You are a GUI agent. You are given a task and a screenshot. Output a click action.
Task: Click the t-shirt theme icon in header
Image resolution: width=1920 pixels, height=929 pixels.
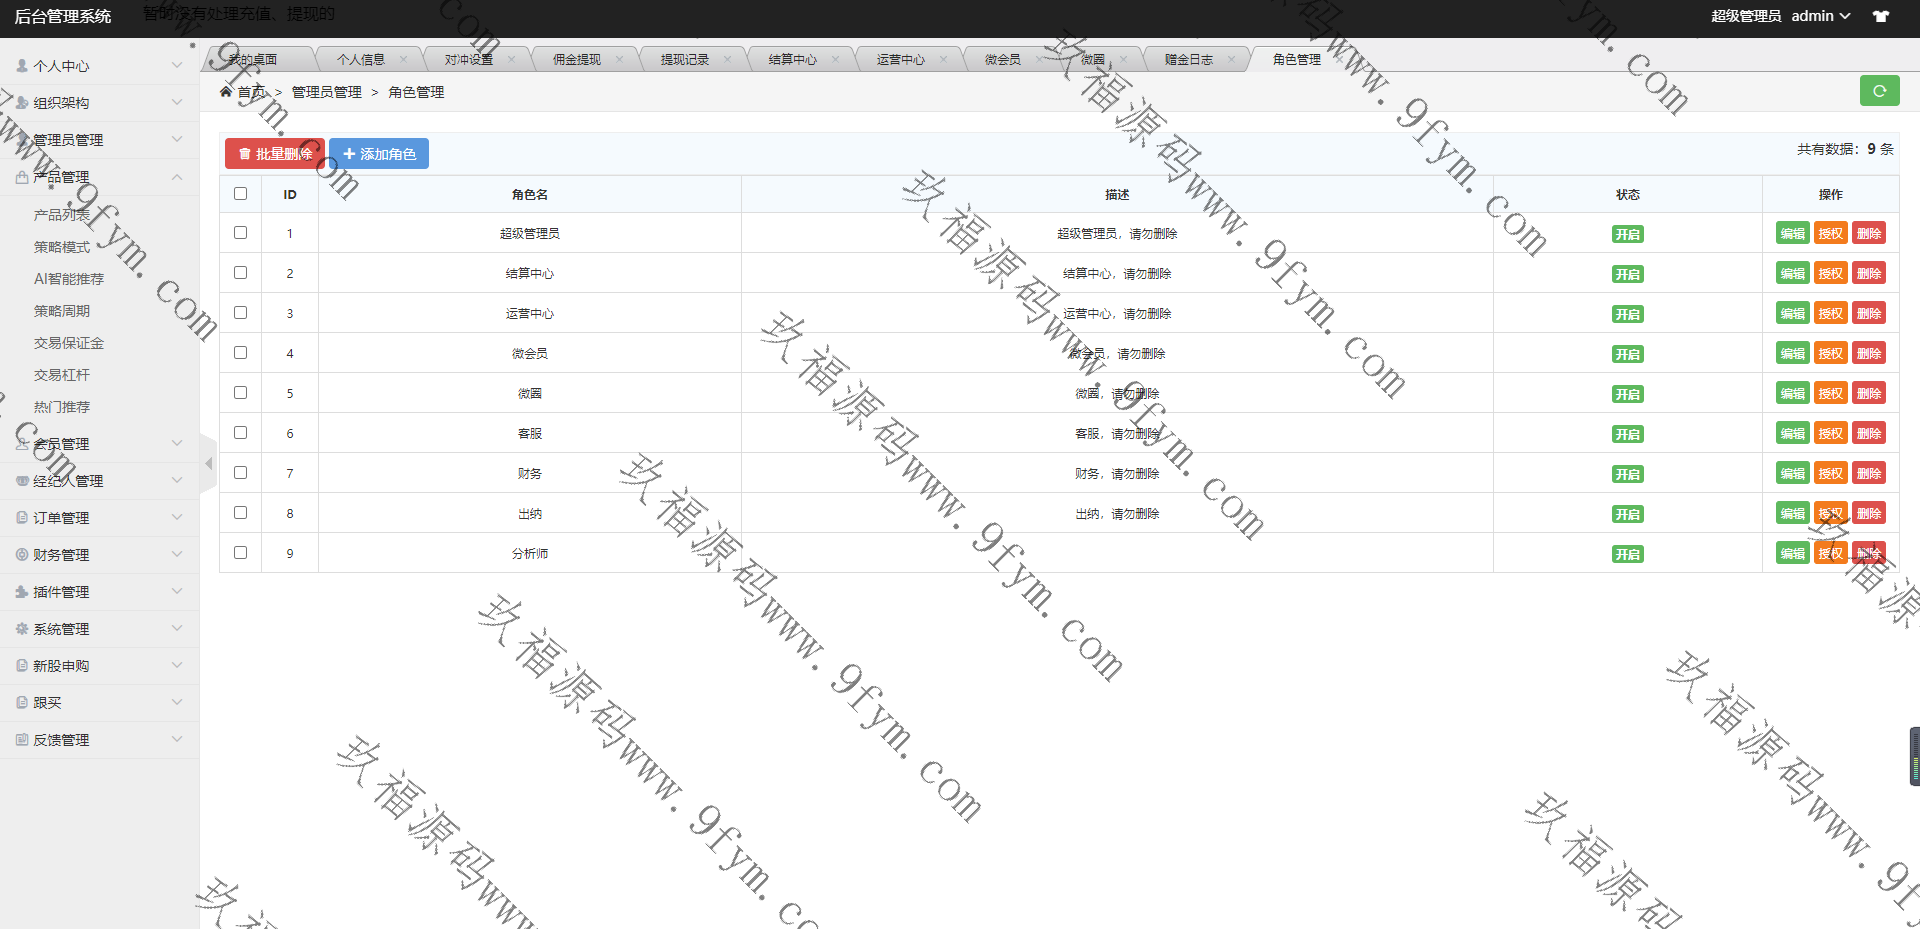[1881, 16]
